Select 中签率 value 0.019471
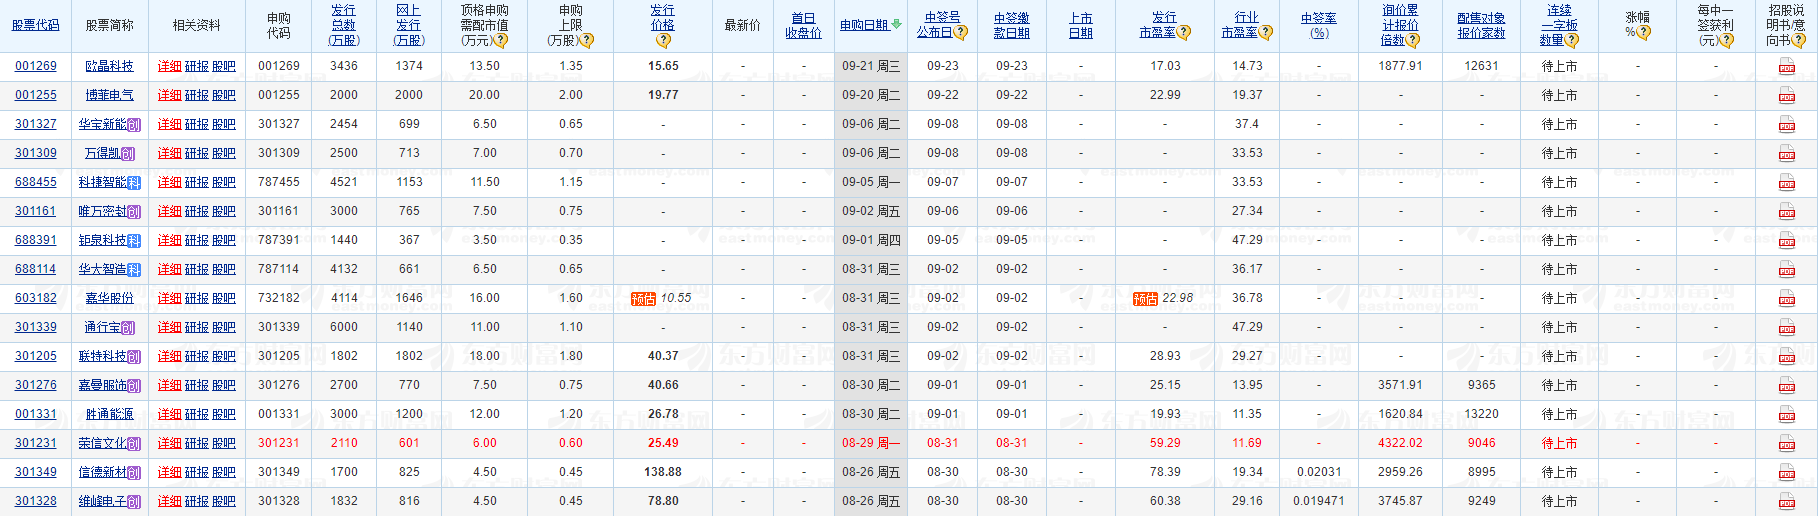This screenshot has height=516, width=1818. tap(1319, 501)
